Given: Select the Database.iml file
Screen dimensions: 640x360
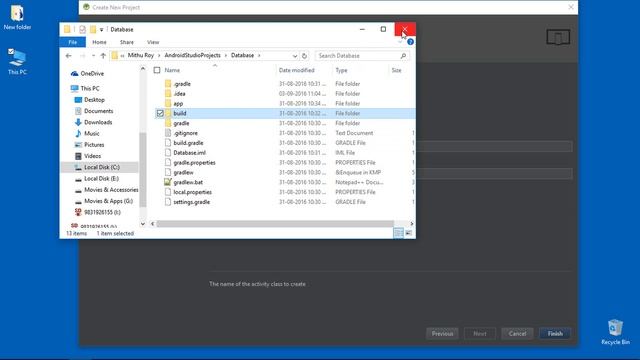Looking at the screenshot, I should coord(189,153).
